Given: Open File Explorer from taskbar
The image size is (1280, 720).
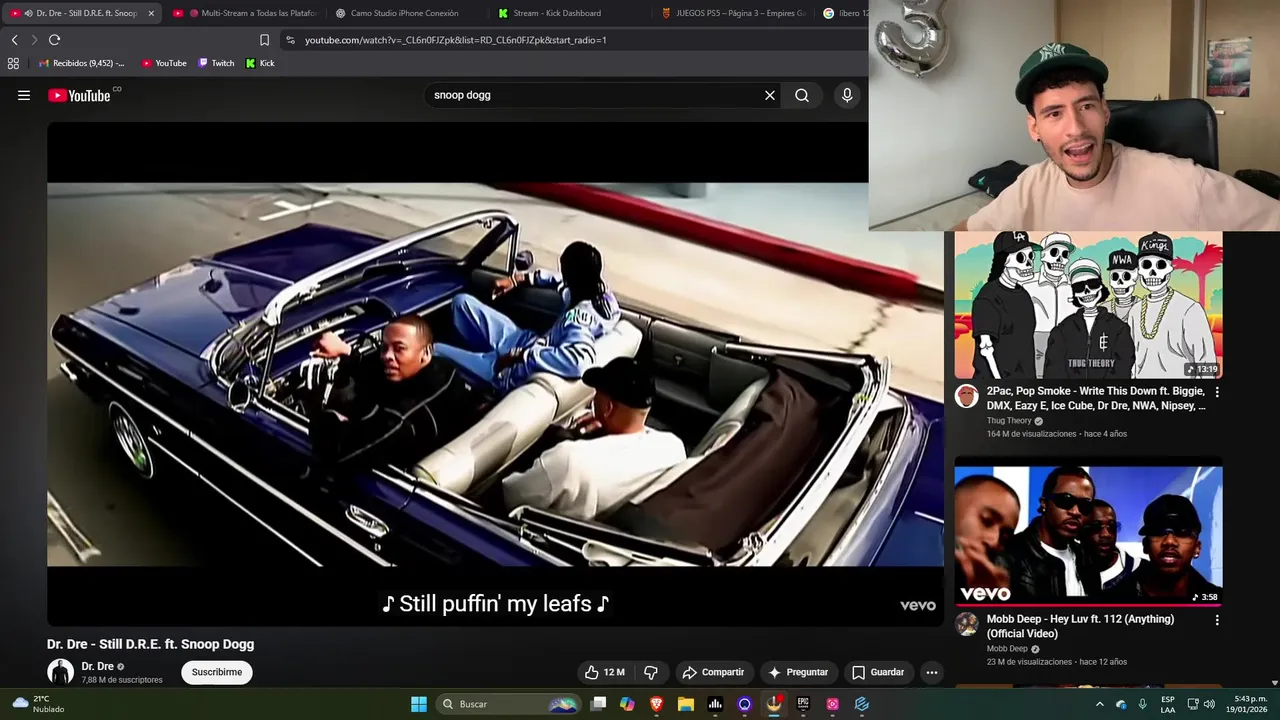Looking at the screenshot, I should click(686, 704).
